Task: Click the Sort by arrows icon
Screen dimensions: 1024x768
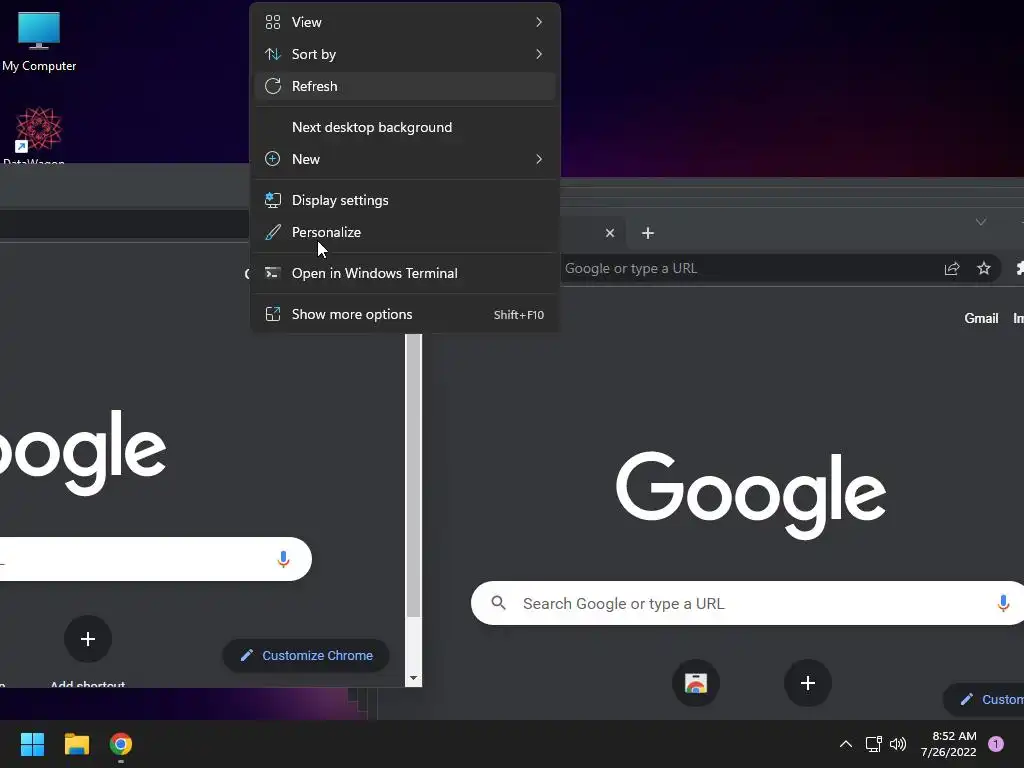Action: [x=273, y=54]
